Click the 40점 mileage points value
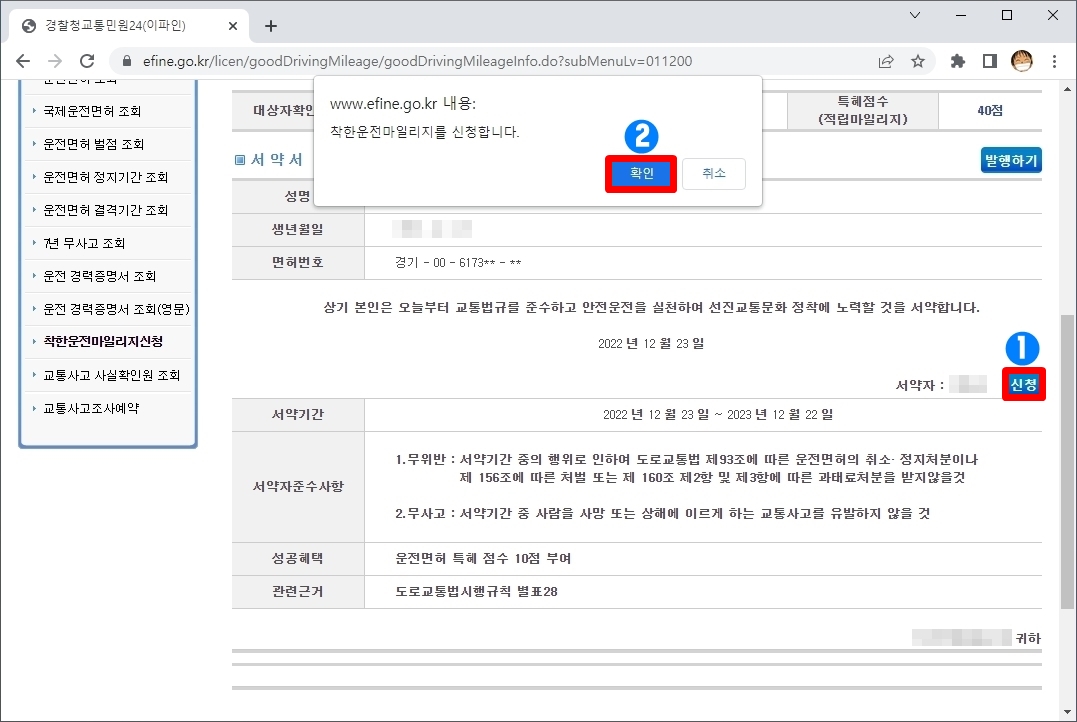Viewport: 1077px width, 722px height. pos(990,111)
